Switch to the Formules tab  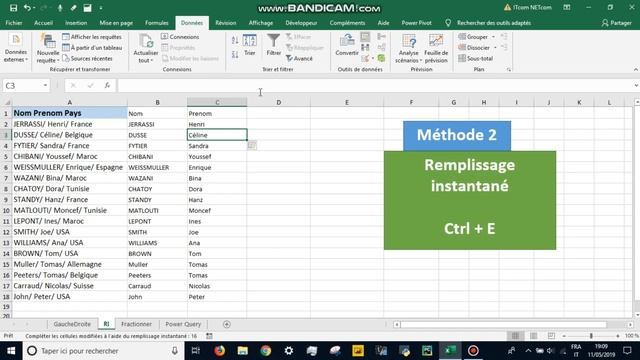[x=157, y=23]
